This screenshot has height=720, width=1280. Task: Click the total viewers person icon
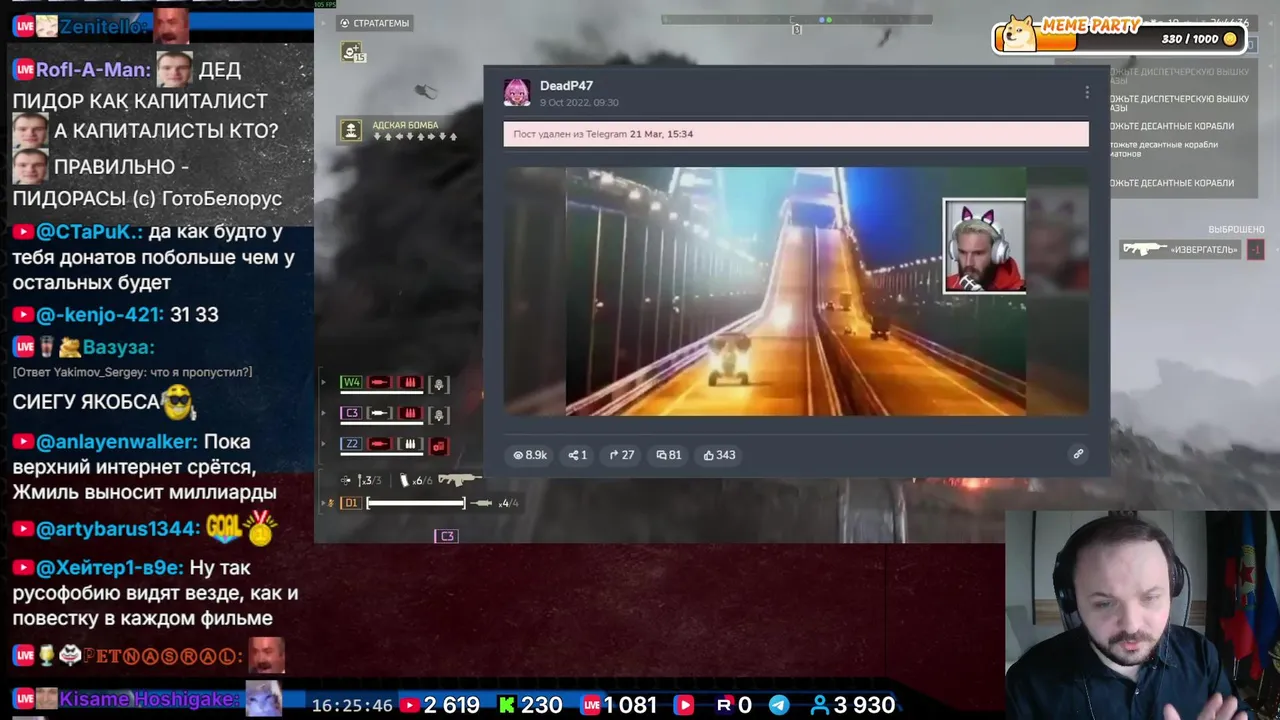[x=820, y=705]
